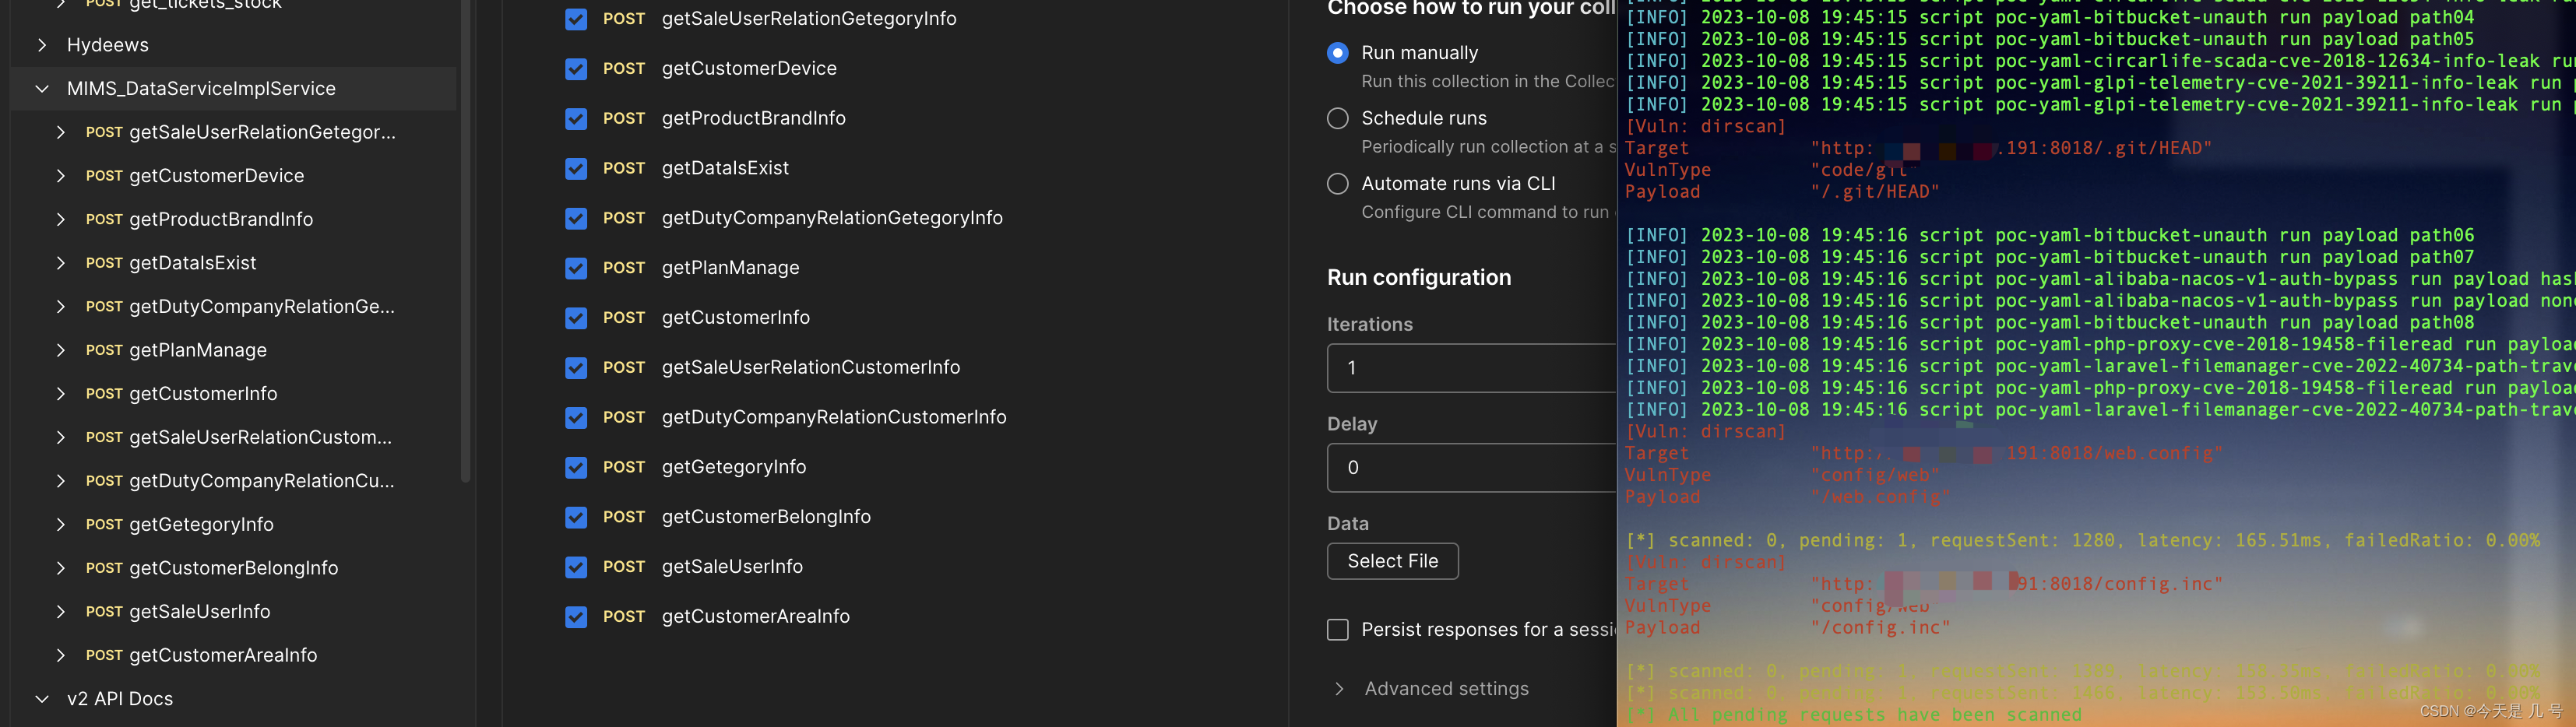The height and width of the screenshot is (727, 2576).
Task: Toggle getProductBrandInfo request checkbox
Action: [x=576, y=119]
